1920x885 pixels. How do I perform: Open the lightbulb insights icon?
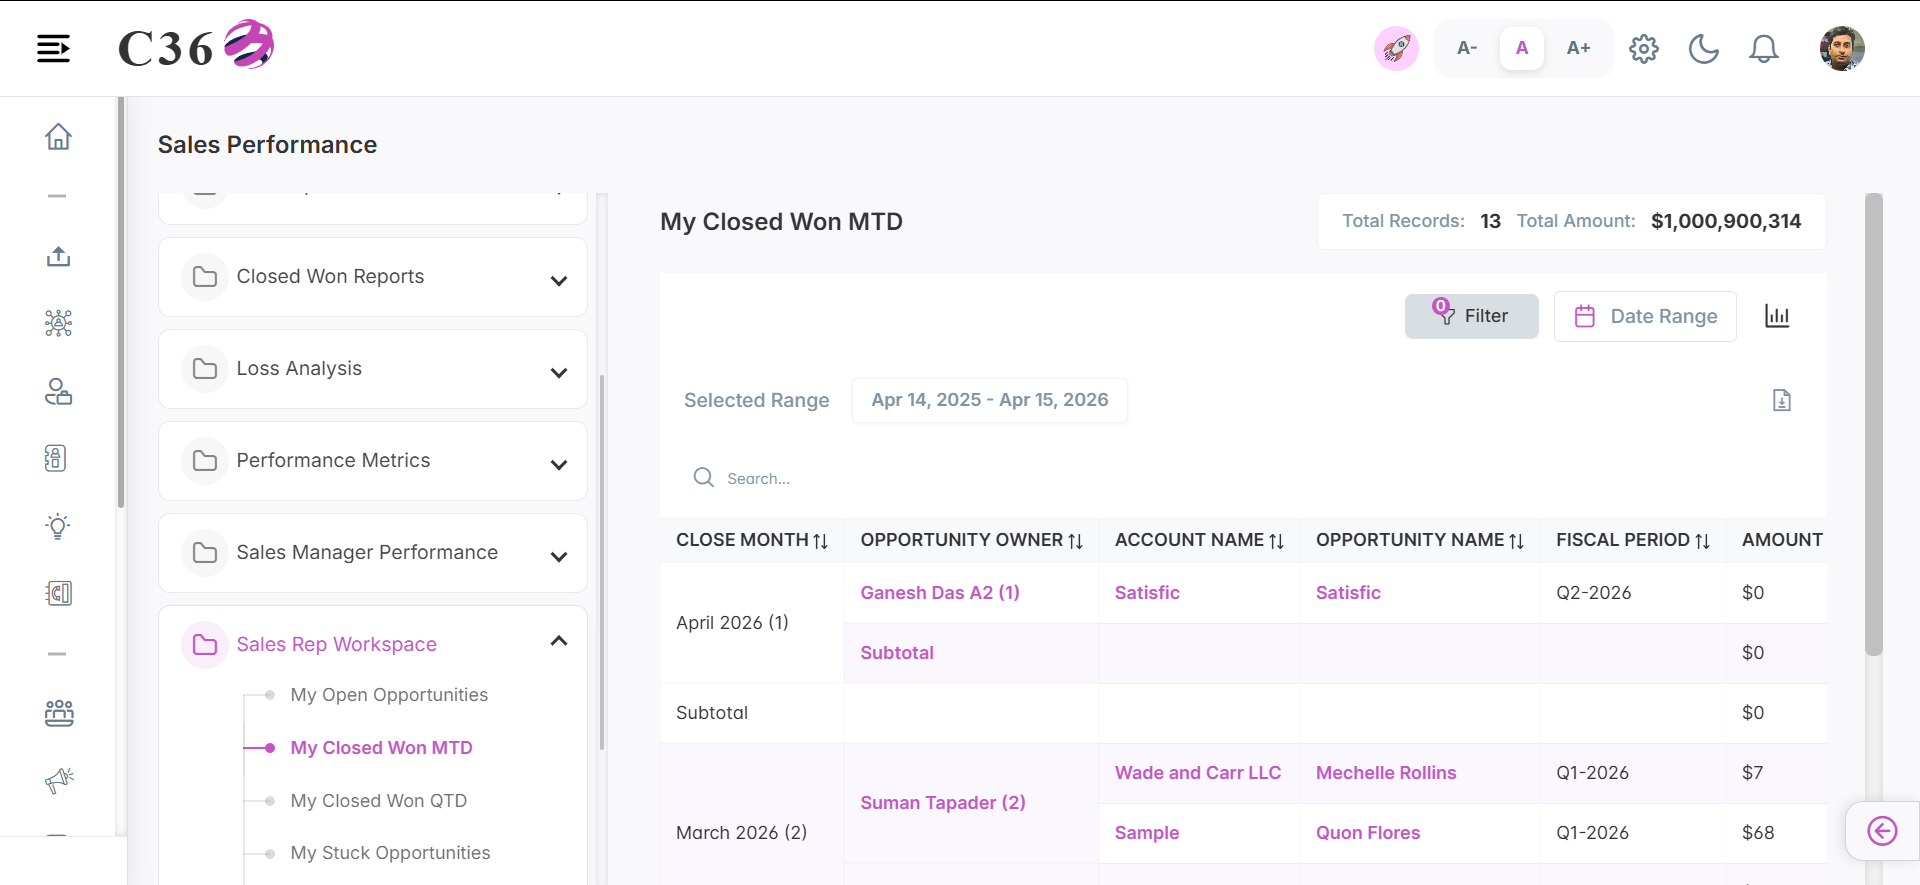point(58,526)
